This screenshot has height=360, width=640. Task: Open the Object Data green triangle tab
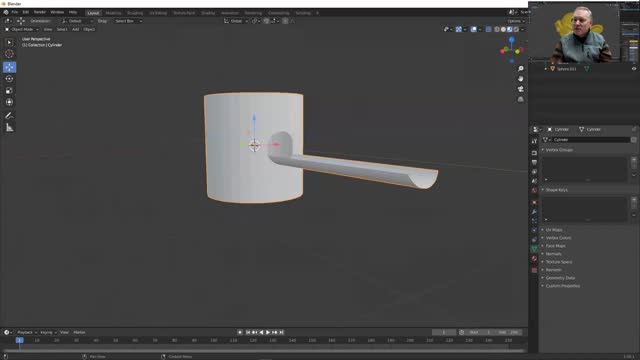[x=534, y=248]
